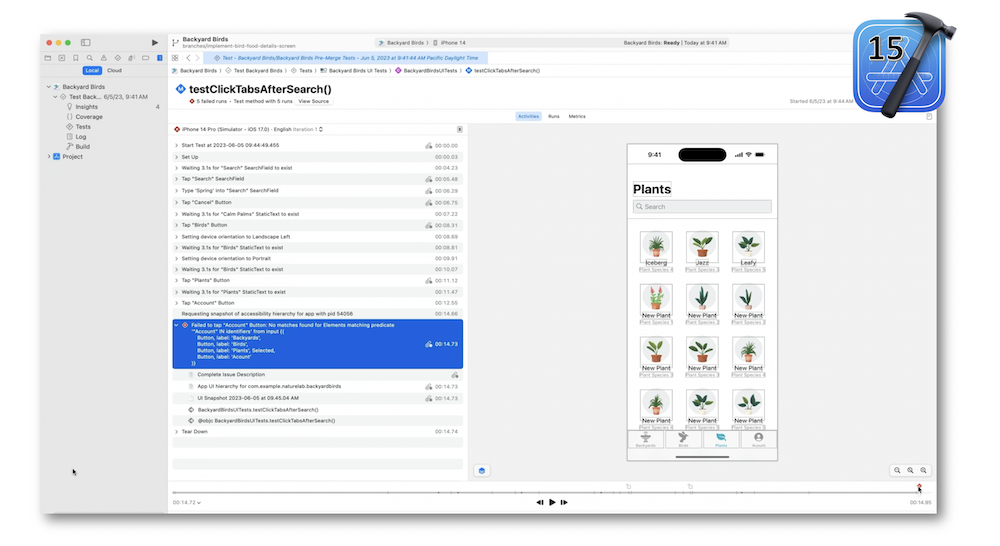Screen dimensions: 1000x546
Task: Open the Issue navigator warning icon
Action: click(x=103, y=58)
